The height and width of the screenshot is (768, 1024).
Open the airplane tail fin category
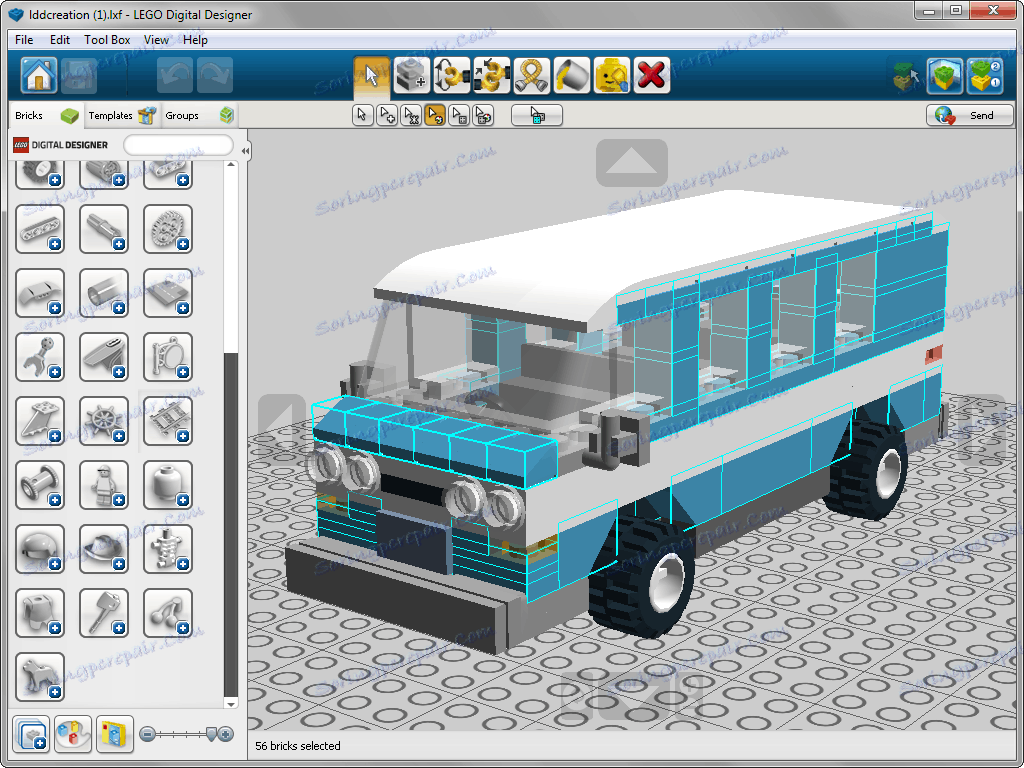40,421
